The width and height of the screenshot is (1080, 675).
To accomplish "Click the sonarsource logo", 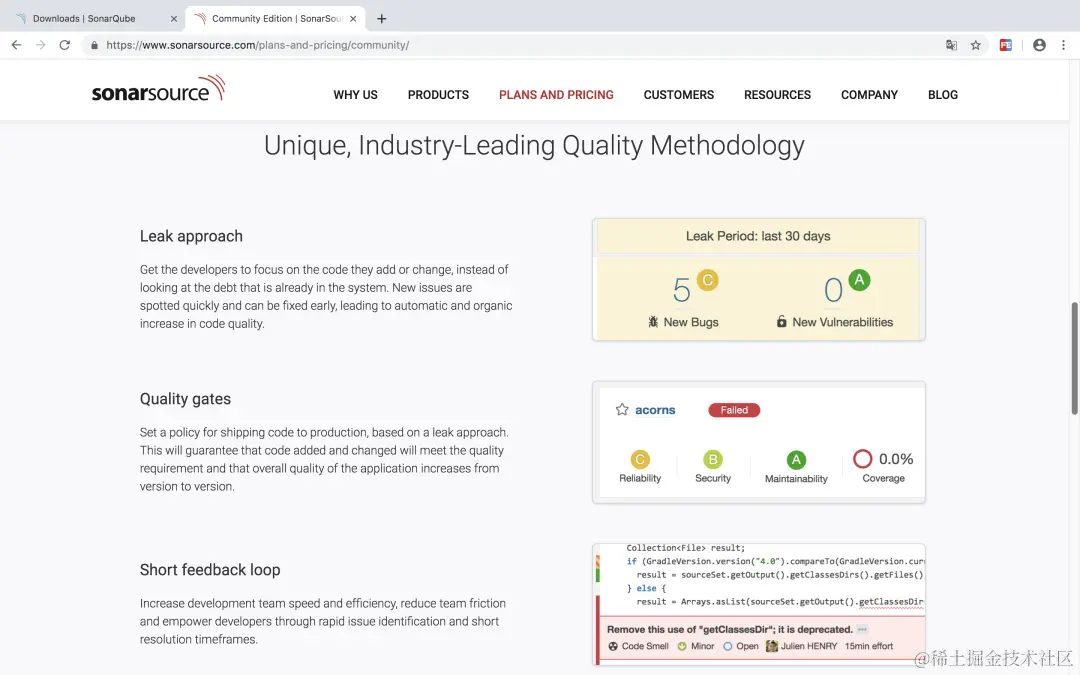I will coord(158,89).
